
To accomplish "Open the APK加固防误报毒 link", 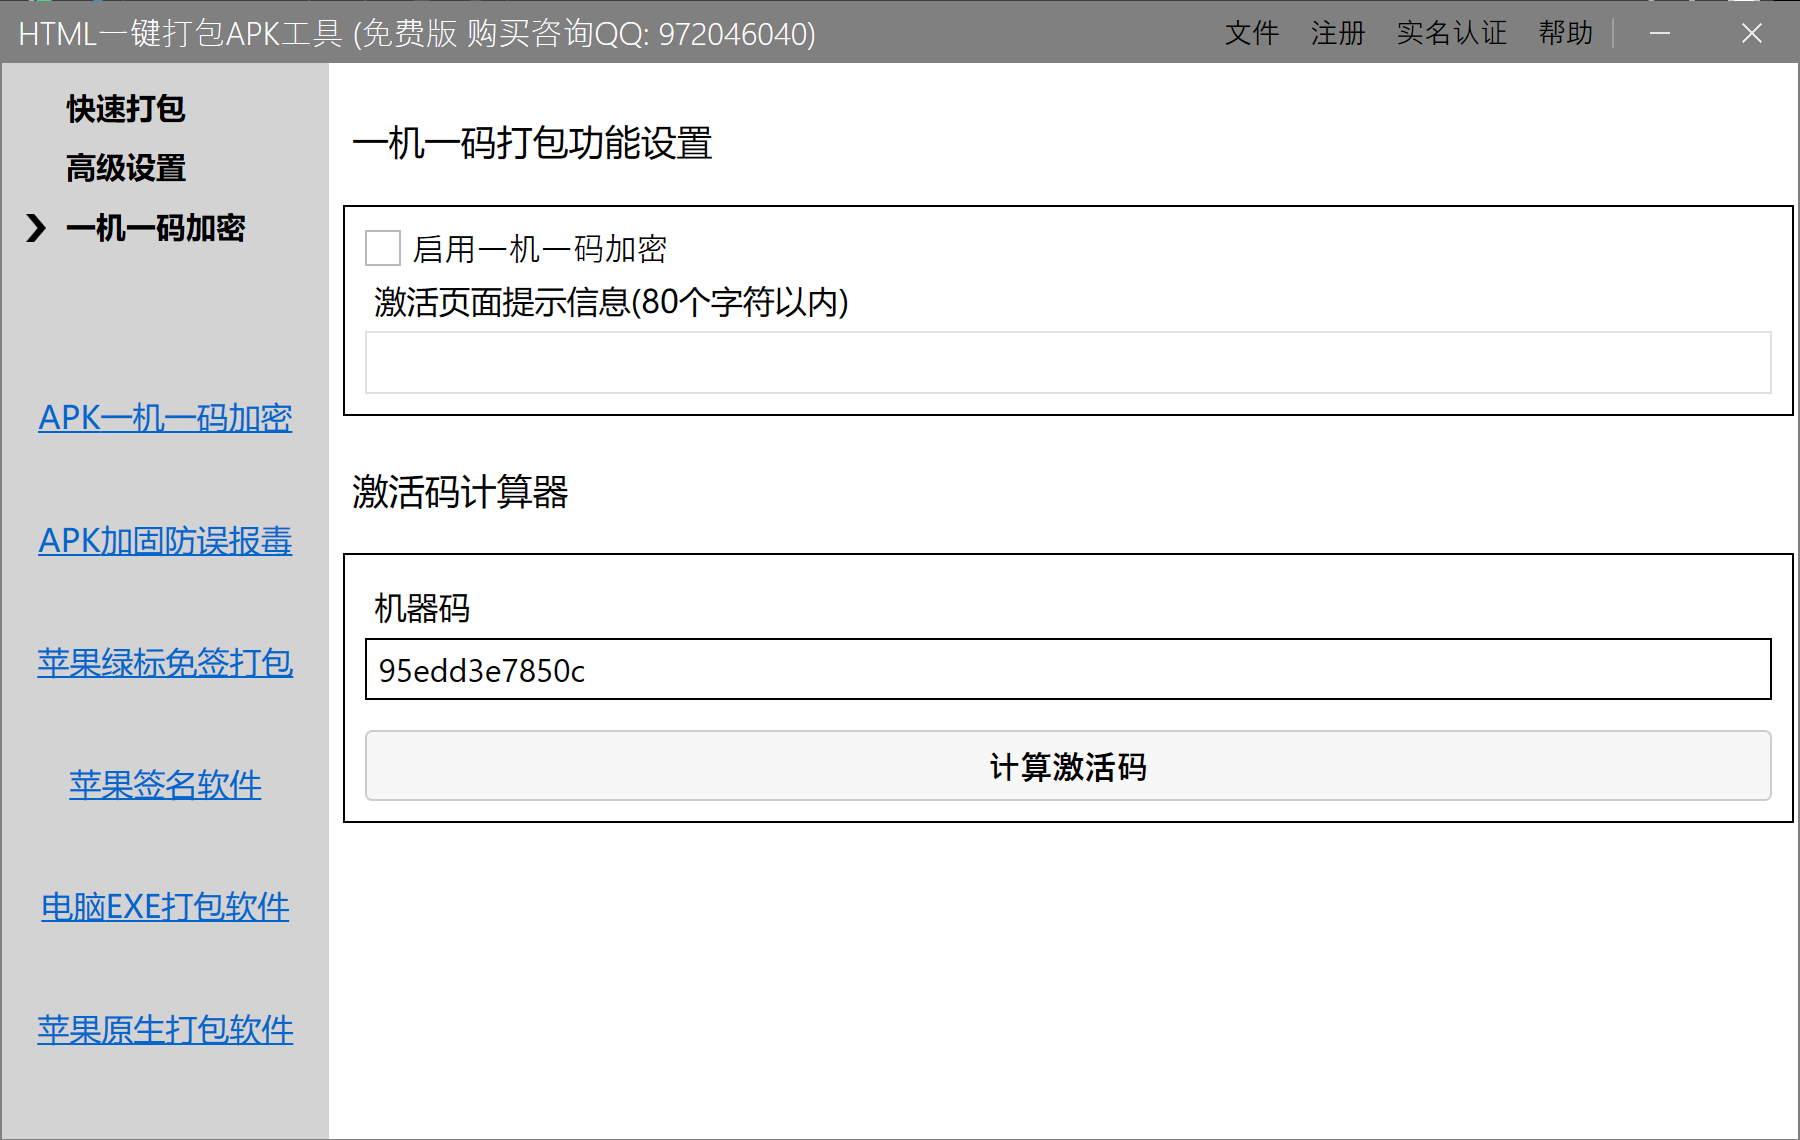I will tap(165, 541).
